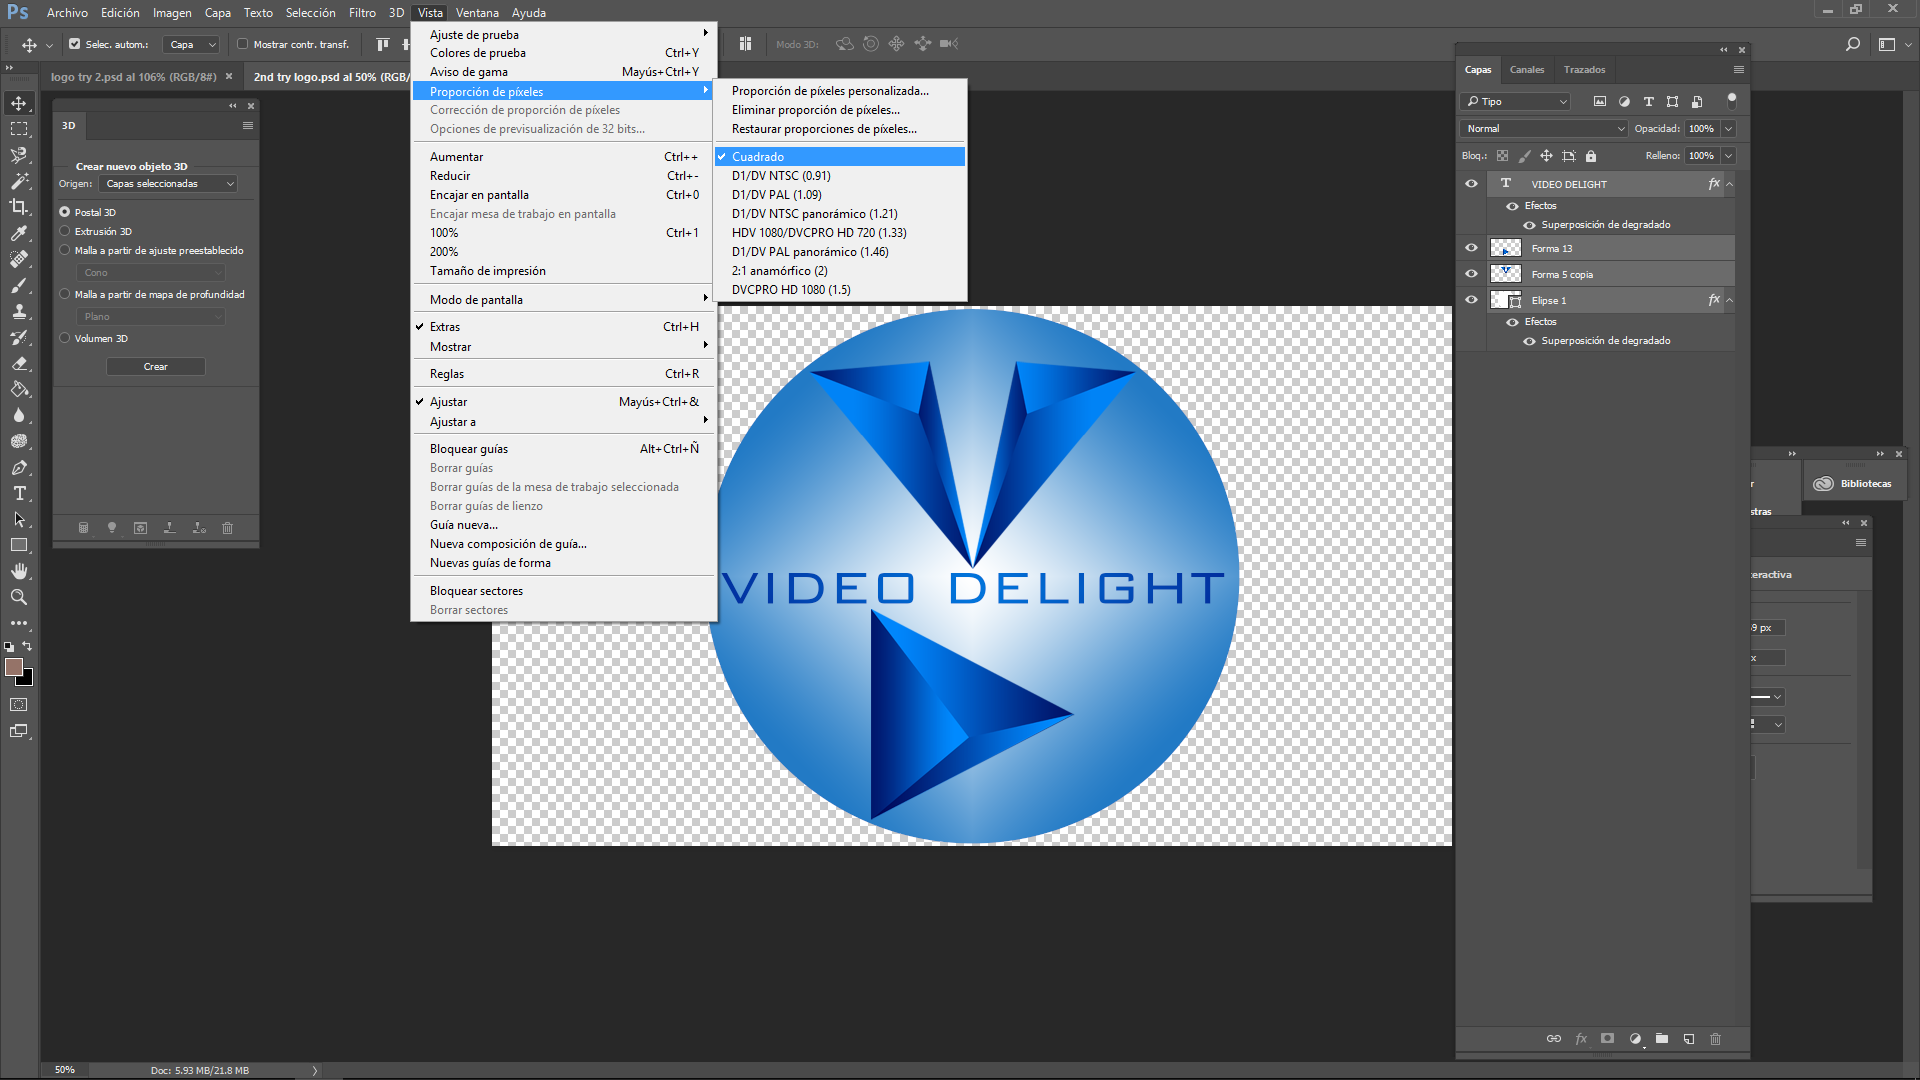Choose D1/DV NTSC (0.91) pixel ratio
Viewport: 1920px width, 1080px height.
(x=840, y=176)
